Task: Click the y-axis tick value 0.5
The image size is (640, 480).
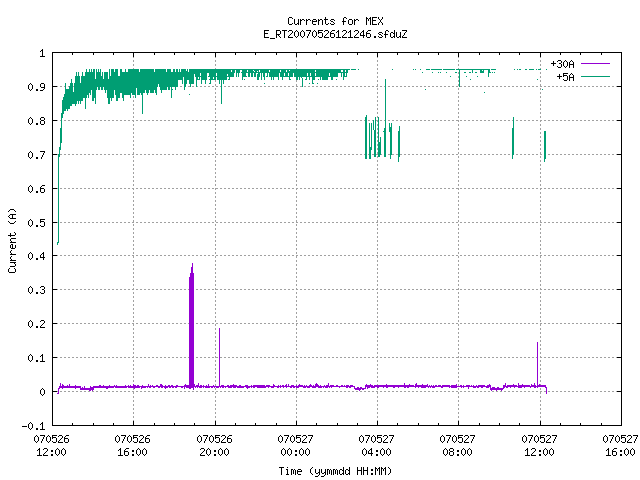Action: pyautogui.click(x=36, y=223)
